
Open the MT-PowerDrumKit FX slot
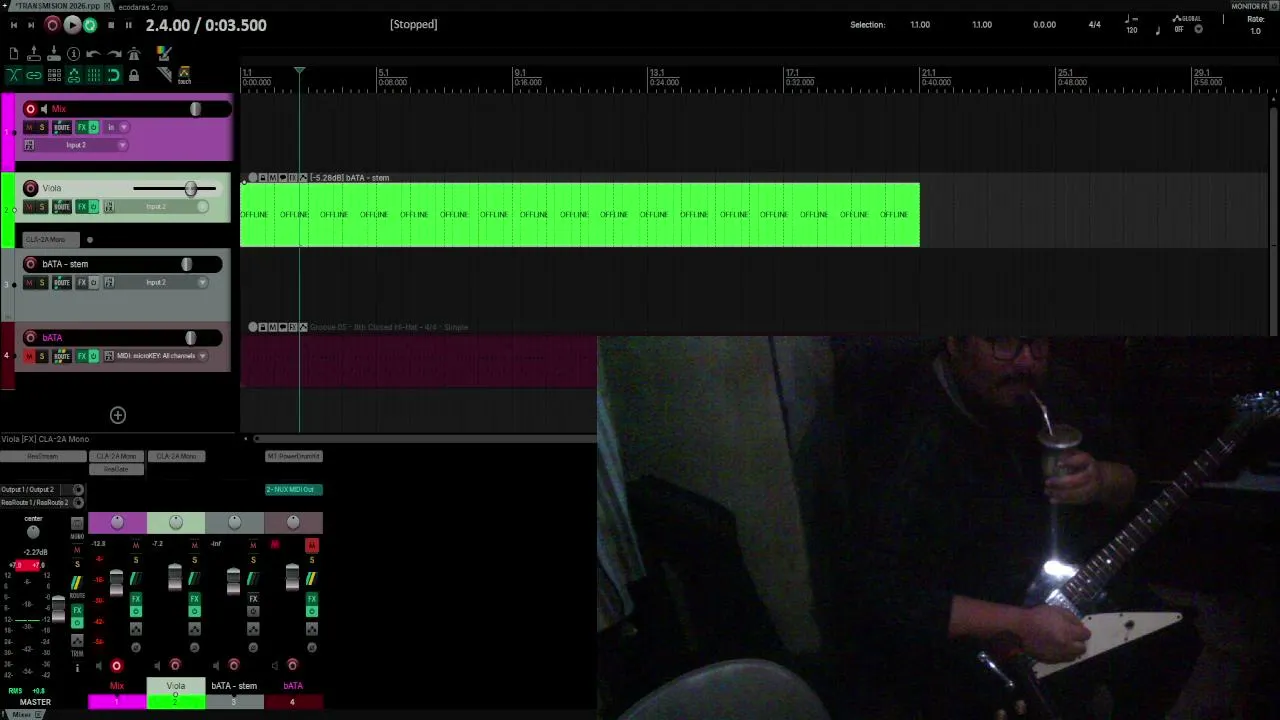point(294,456)
